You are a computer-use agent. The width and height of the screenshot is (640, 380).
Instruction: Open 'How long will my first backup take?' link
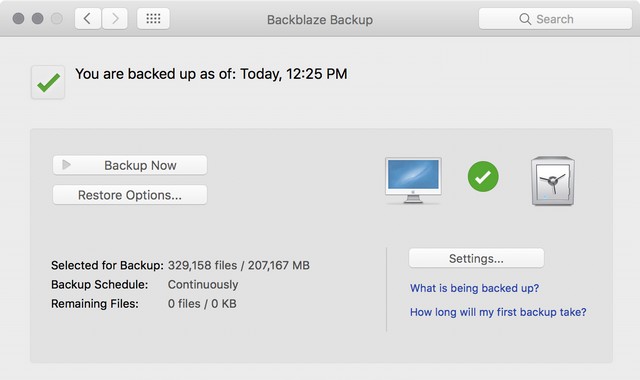click(498, 312)
